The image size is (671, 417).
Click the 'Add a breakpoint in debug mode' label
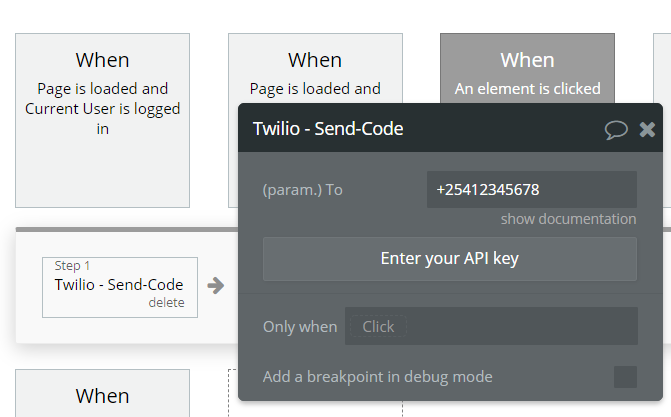click(377, 377)
